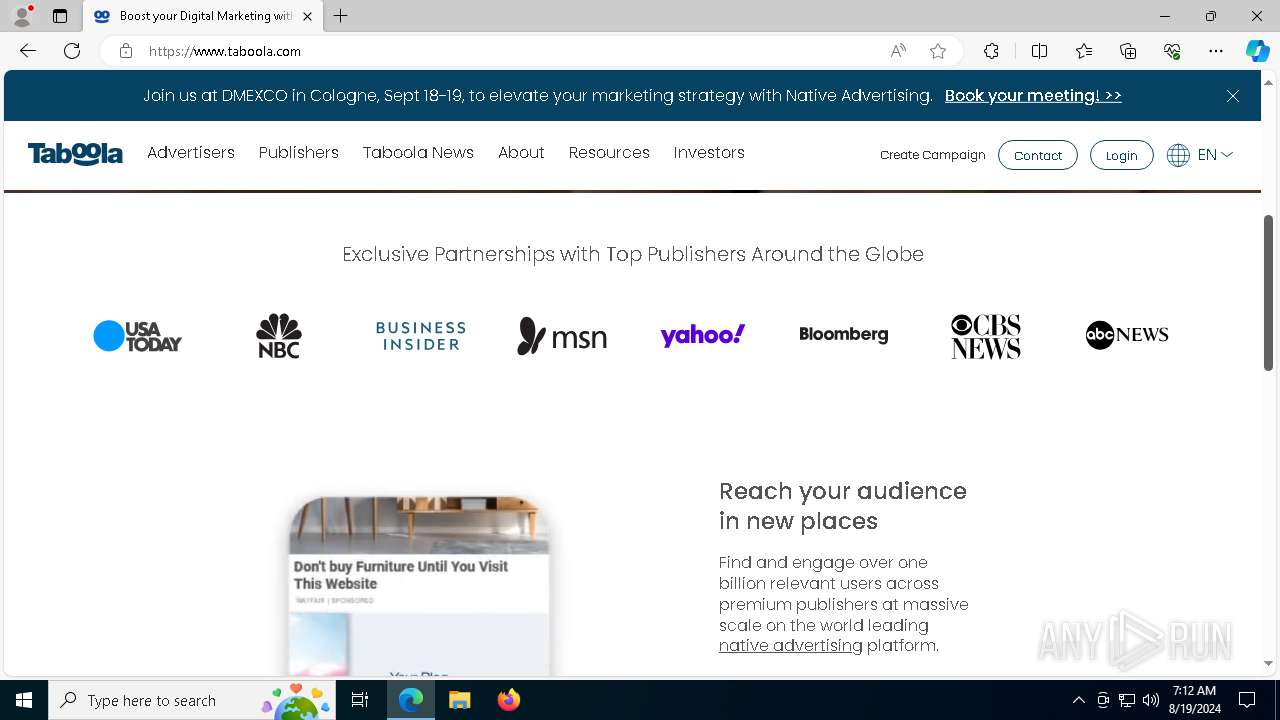Open File Explorer from taskbar

click(x=460, y=700)
